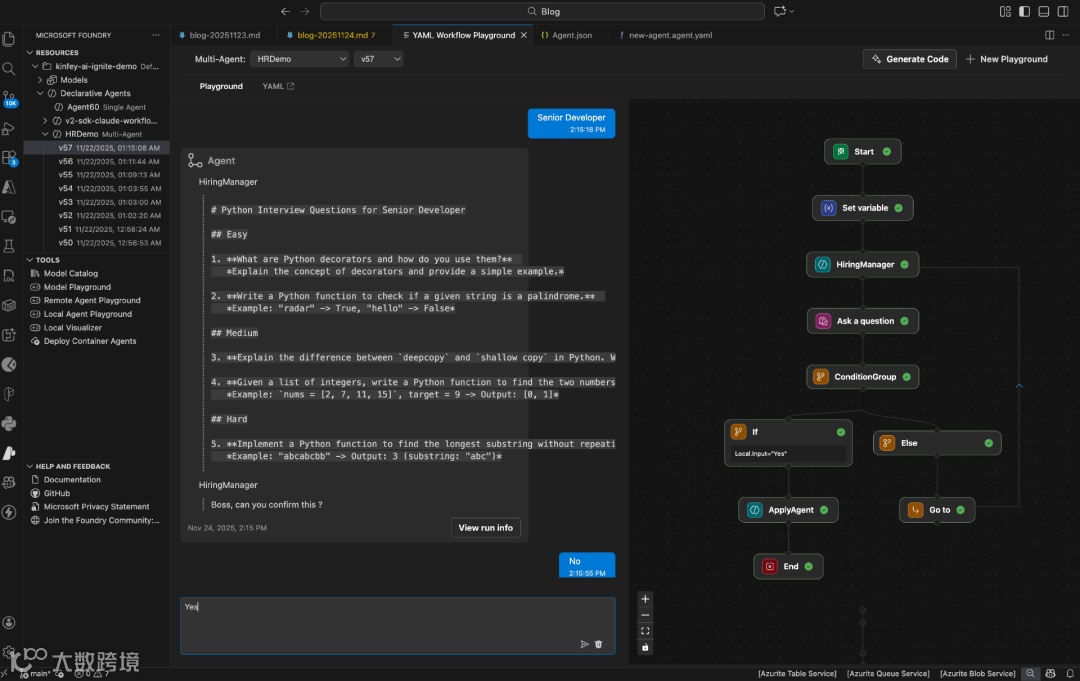Image resolution: width=1080 pixels, height=681 pixels.
Task: Collapse the Declarative Agents node
Action: coord(40,93)
